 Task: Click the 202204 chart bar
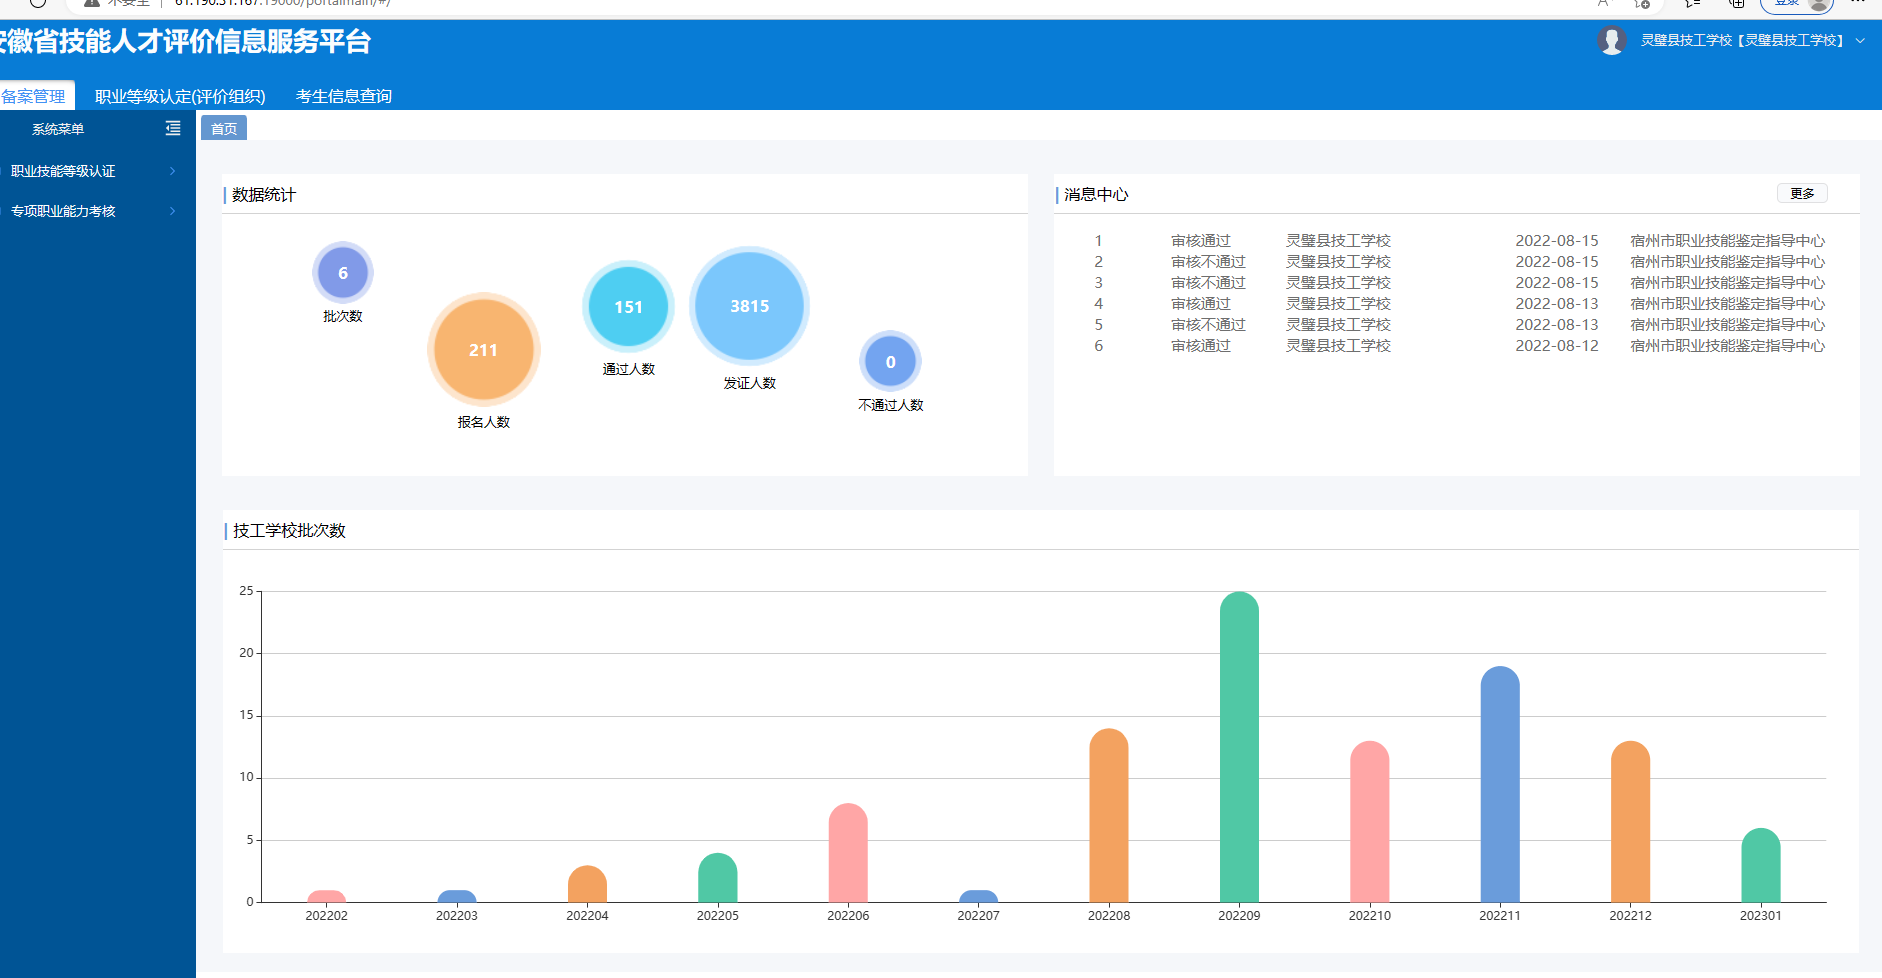tap(587, 884)
